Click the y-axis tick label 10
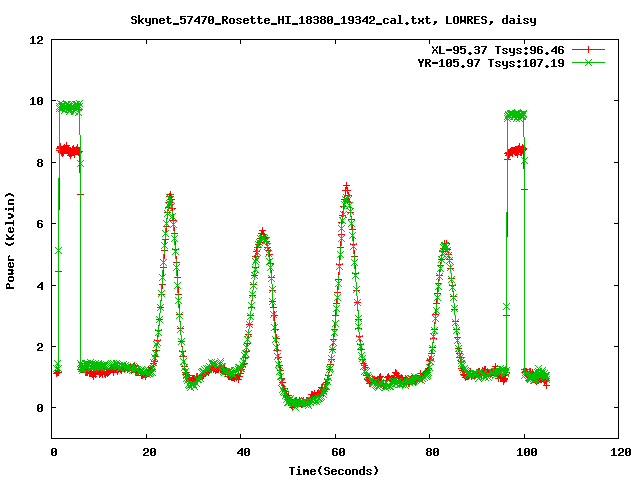640x480 pixels. (x=37, y=101)
